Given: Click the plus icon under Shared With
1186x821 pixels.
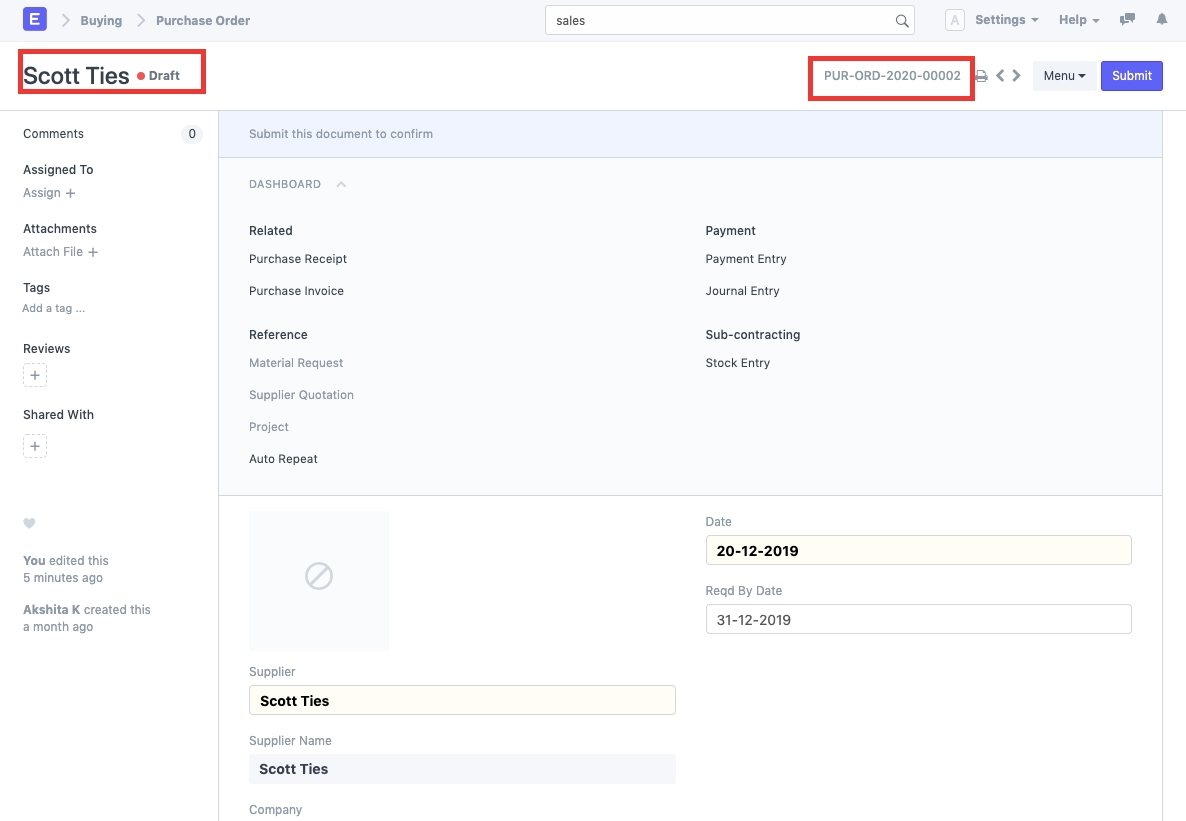Looking at the screenshot, I should click(35, 446).
